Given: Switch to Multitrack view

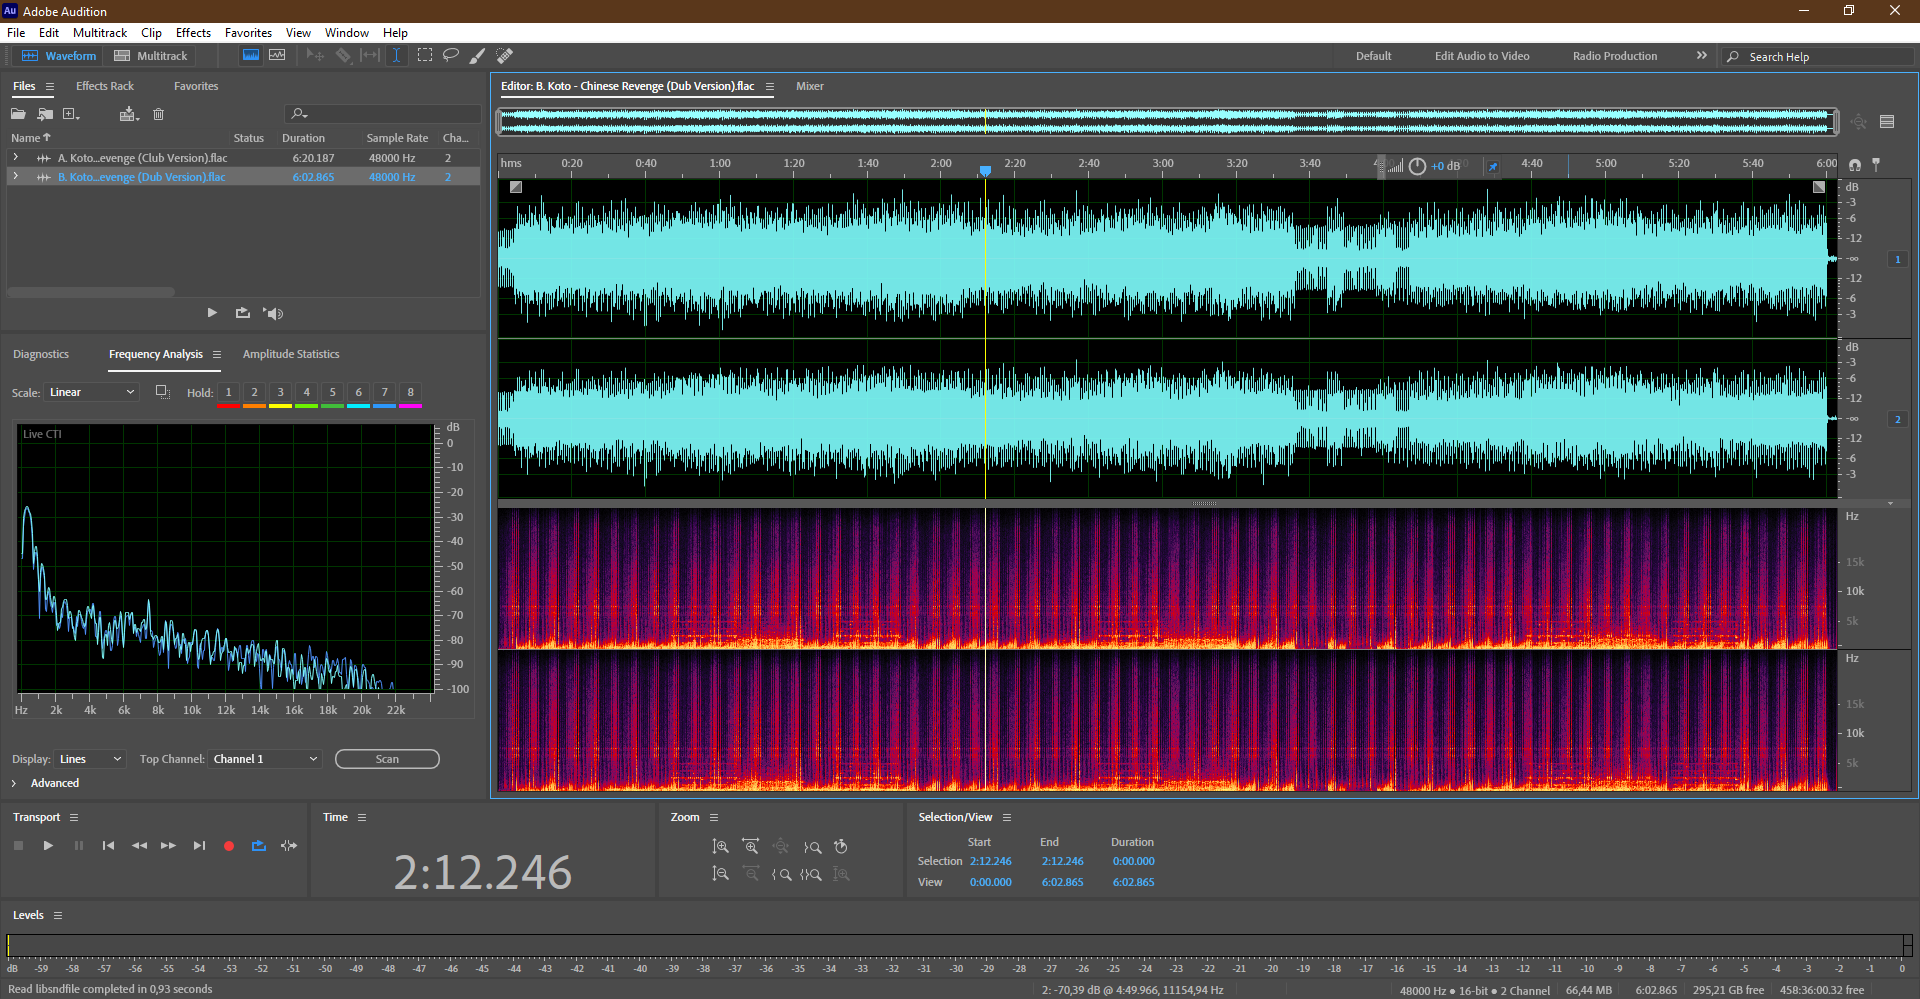Looking at the screenshot, I should (151, 56).
